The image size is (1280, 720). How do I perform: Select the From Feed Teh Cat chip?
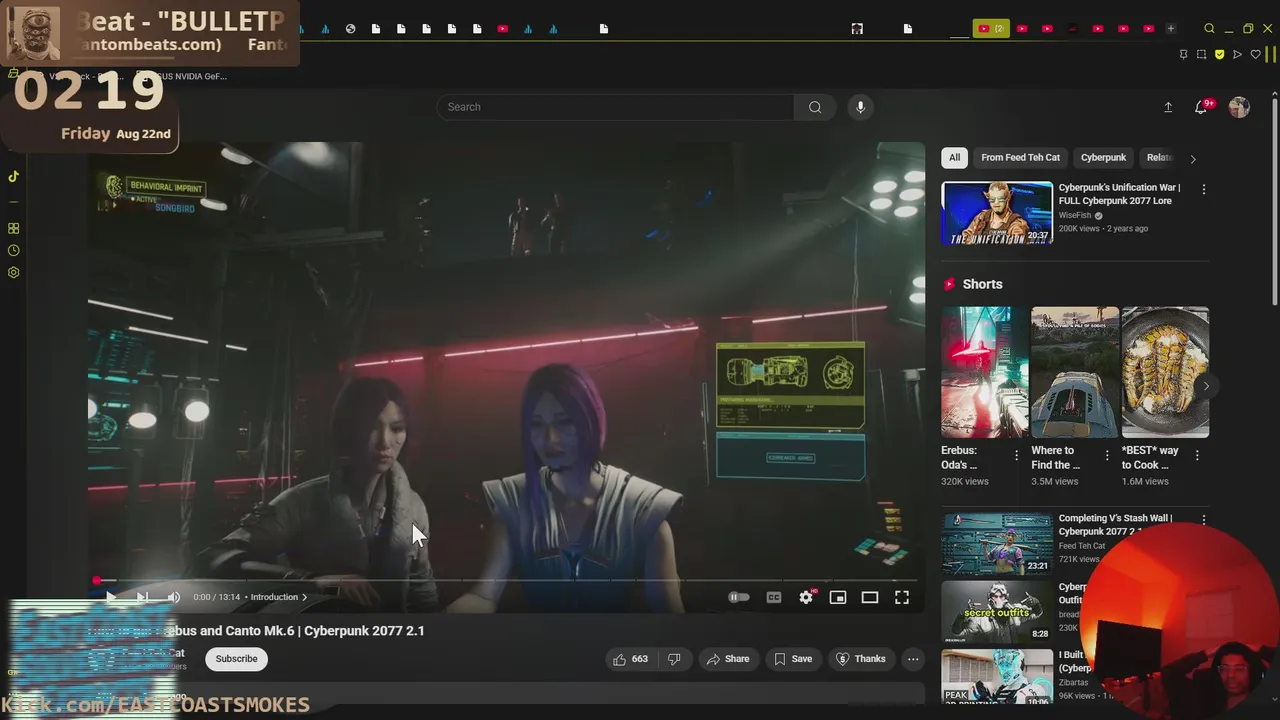tap(1020, 157)
